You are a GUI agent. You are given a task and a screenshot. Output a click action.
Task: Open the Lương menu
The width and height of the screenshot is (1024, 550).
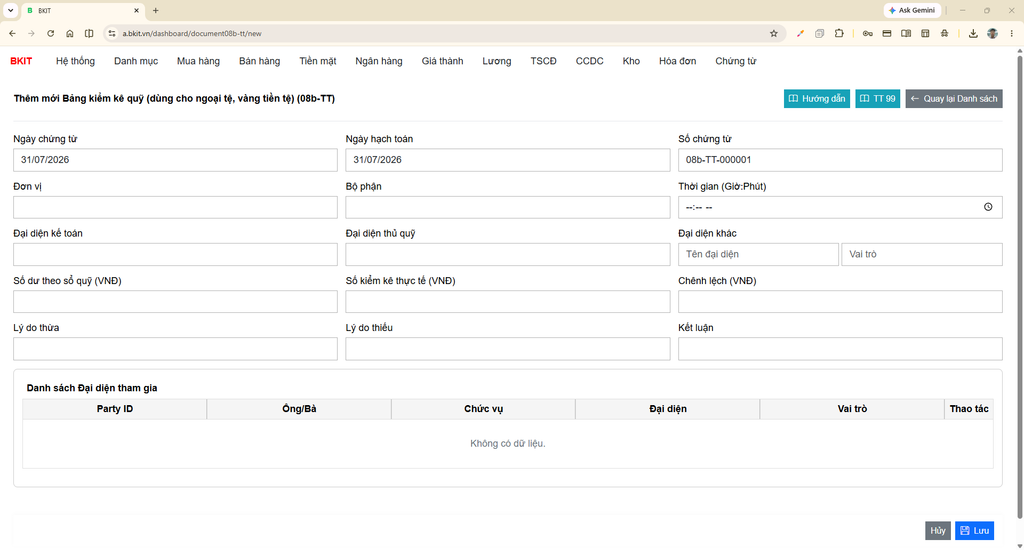coord(497,61)
